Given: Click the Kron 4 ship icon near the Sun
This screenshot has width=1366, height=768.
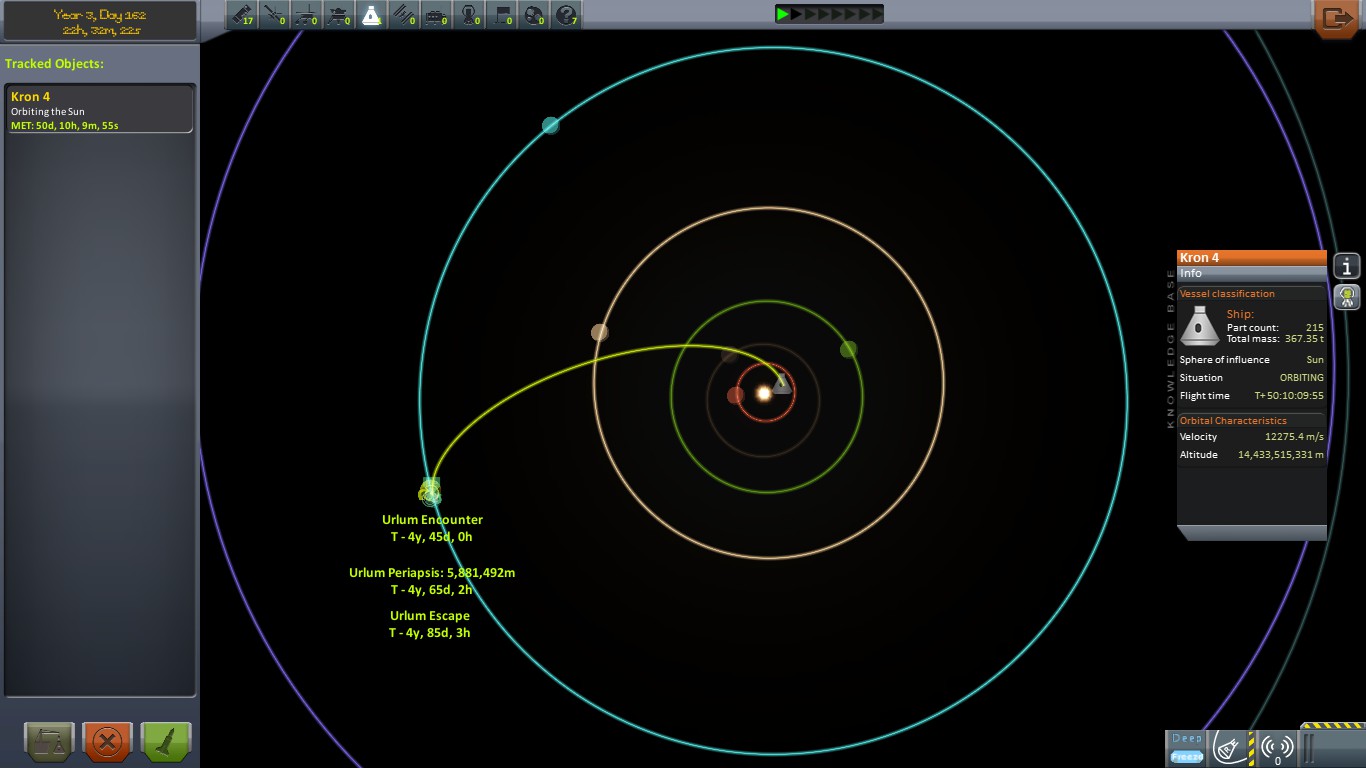Looking at the screenshot, I should [x=782, y=383].
